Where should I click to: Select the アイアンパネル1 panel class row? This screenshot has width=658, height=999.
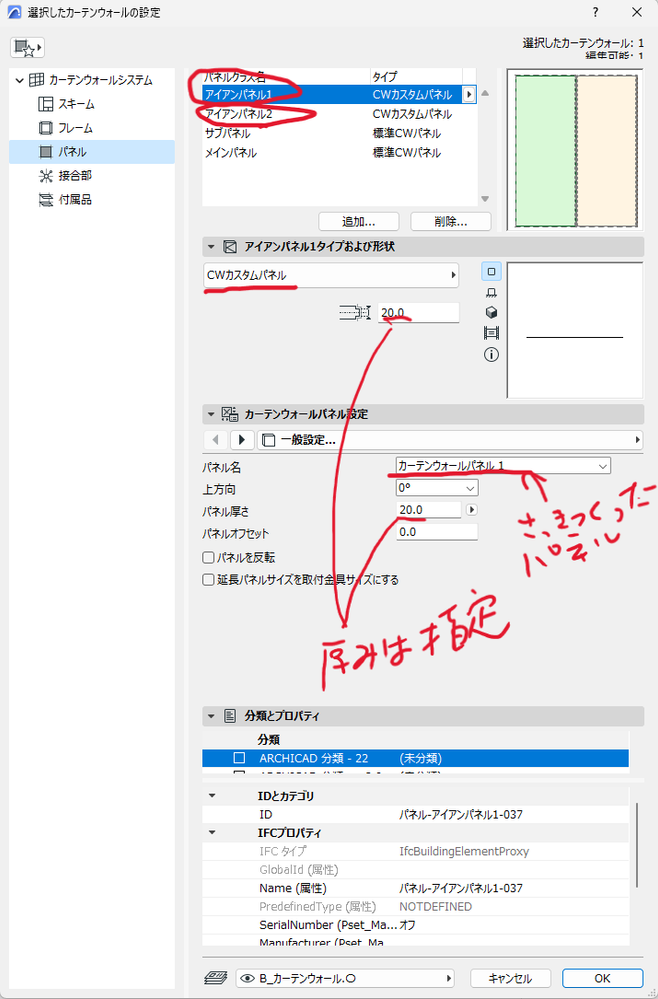coord(332,94)
